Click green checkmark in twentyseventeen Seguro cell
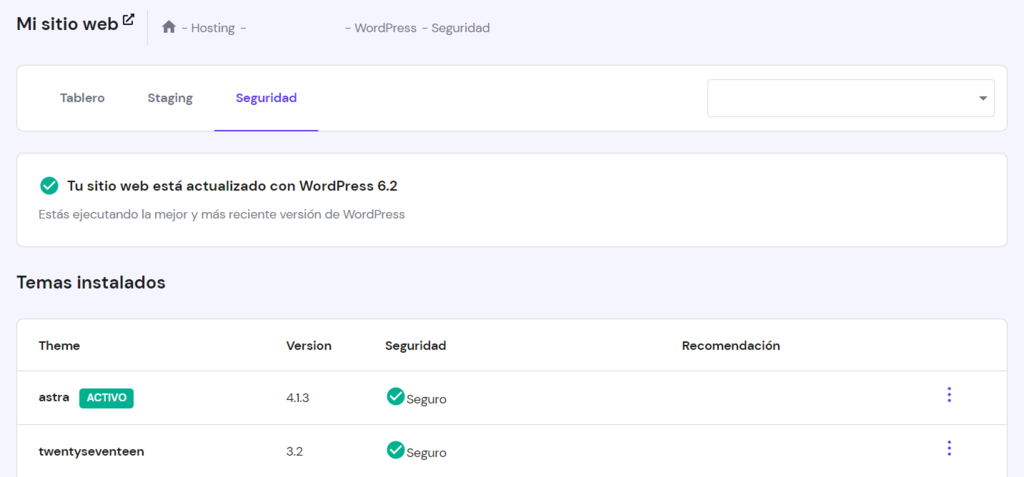This screenshot has width=1024, height=477. click(x=395, y=450)
